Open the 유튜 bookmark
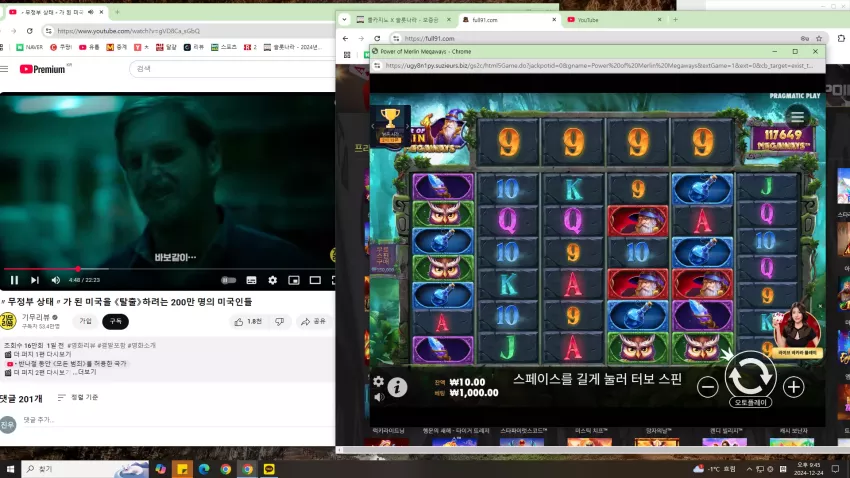850x478 pixels. (x=89, y=47)
